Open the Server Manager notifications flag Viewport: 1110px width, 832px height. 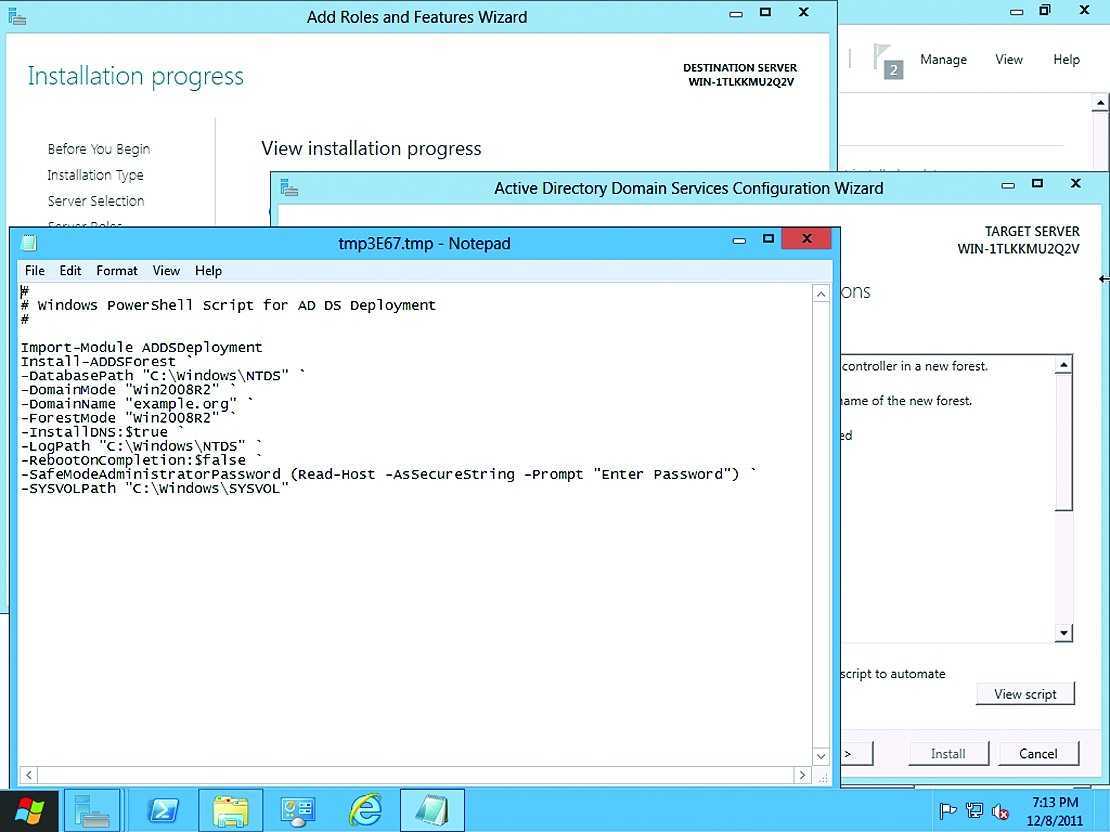[885, 60]
